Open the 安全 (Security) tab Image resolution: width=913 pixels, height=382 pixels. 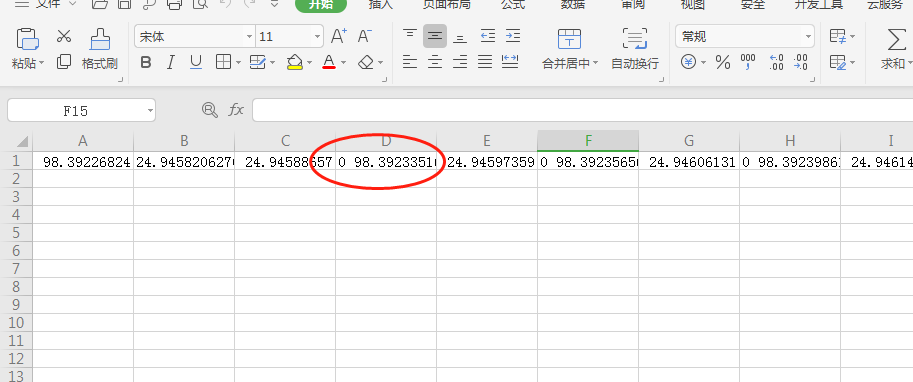click(752, 5)
